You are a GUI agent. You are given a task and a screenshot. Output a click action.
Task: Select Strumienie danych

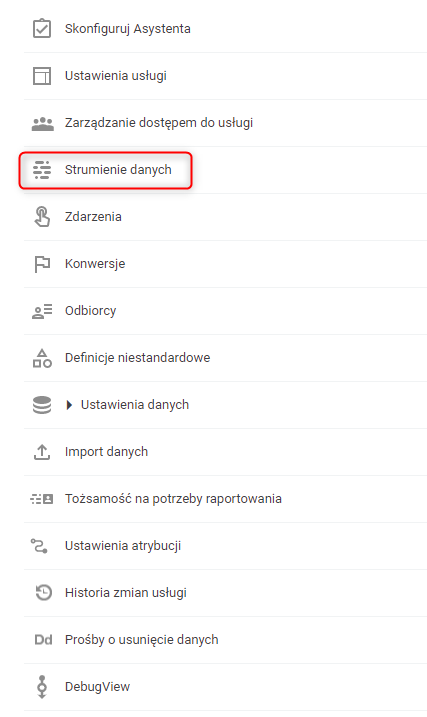coord(118,170)
